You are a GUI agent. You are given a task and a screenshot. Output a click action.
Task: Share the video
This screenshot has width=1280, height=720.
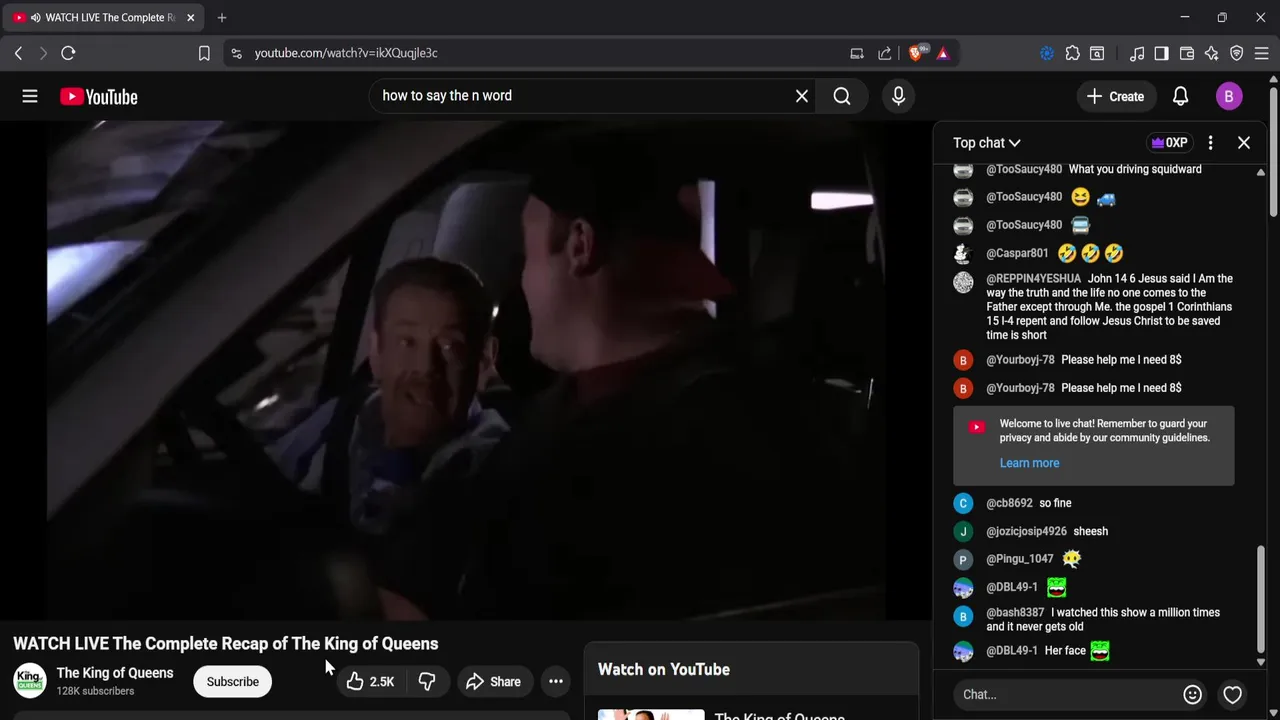[493, 682]
